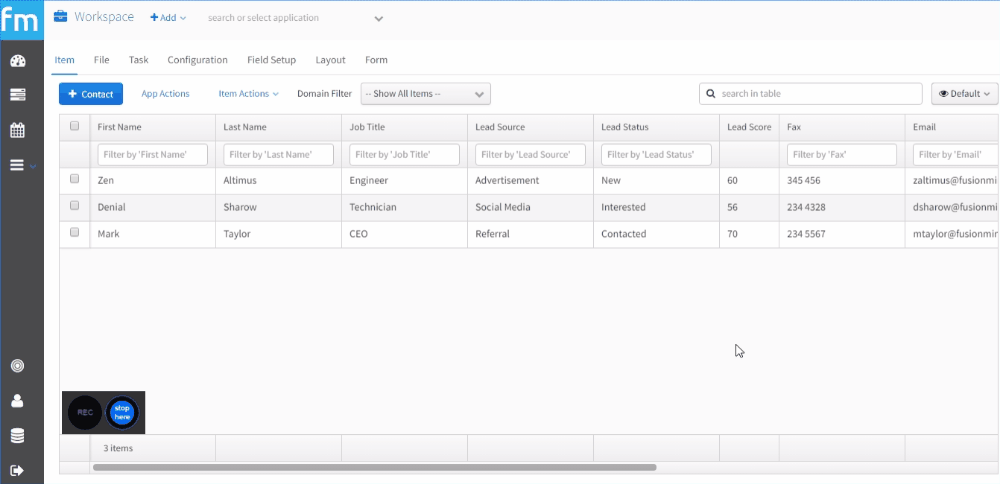This screenshot has width=1000, height=484.
Task: Click the Filter by Email field
Action: coord(956,154)
